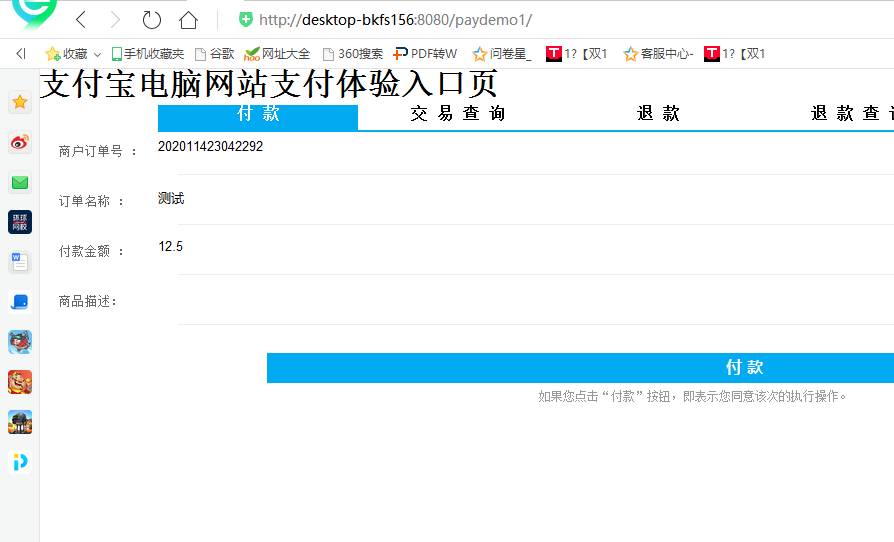Image resolution: width=894 pixels, height=542 pixels.
Task: Open the 360搜索 bookmark
Action: [352, 54]
